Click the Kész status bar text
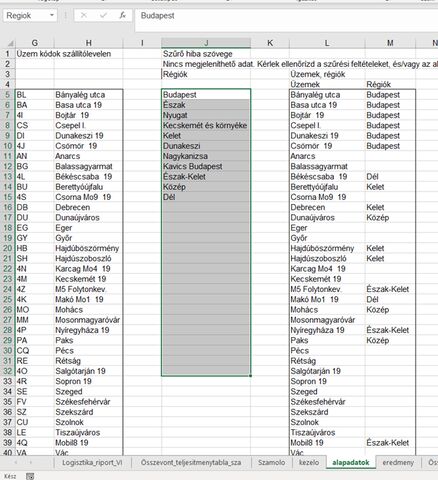 [10, 476]
